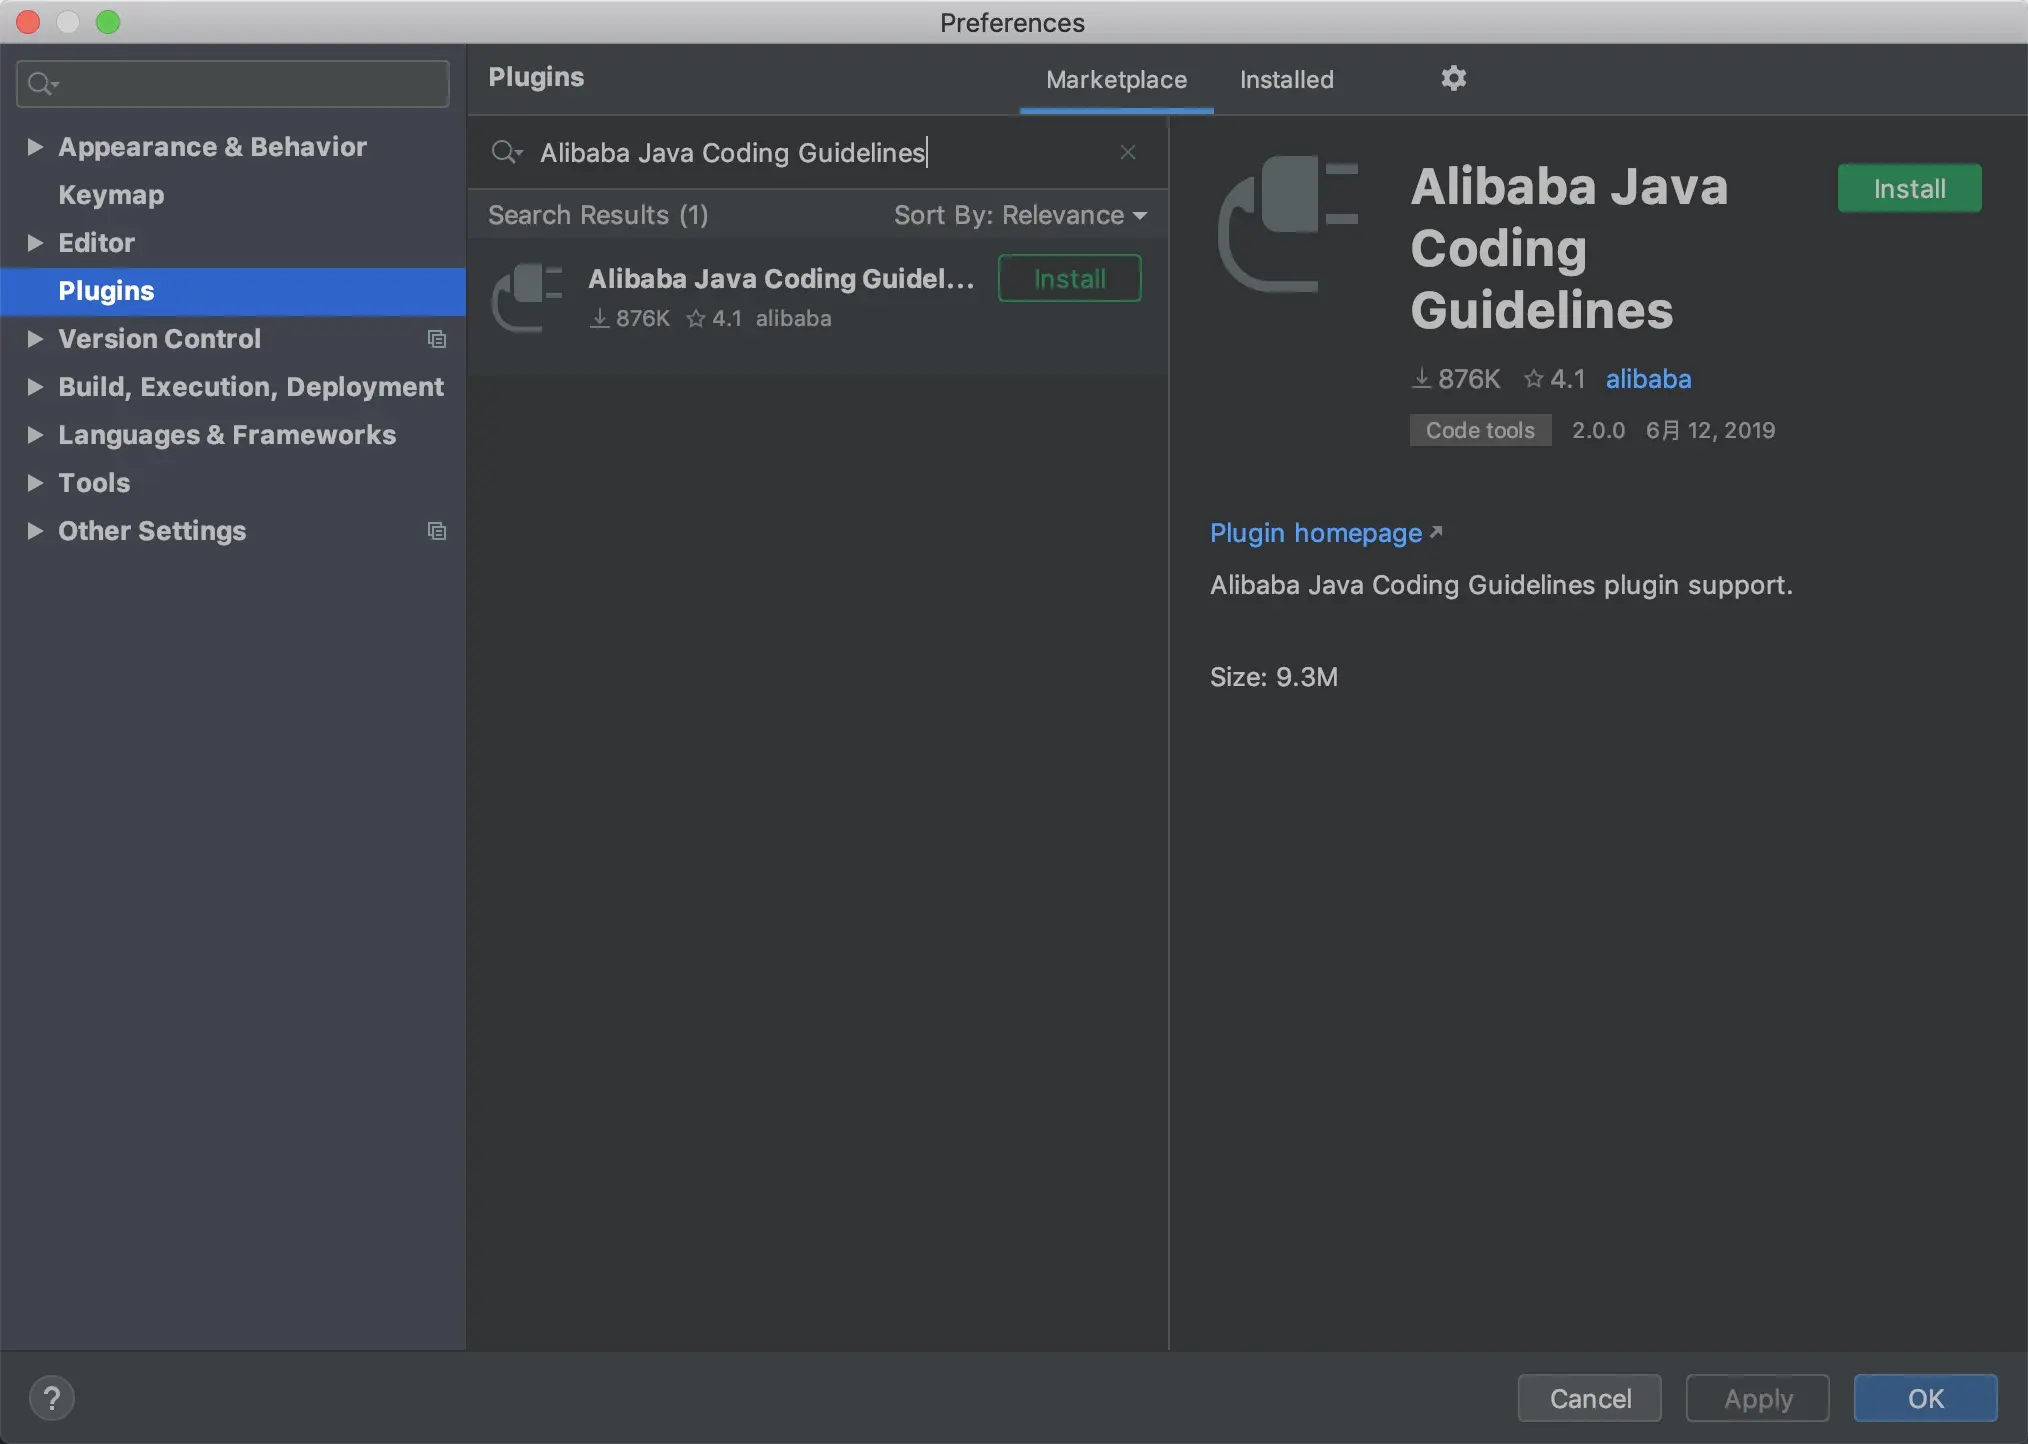Switch to the Marketplace tab
2028x1444 pixels.
point(1116,79)
